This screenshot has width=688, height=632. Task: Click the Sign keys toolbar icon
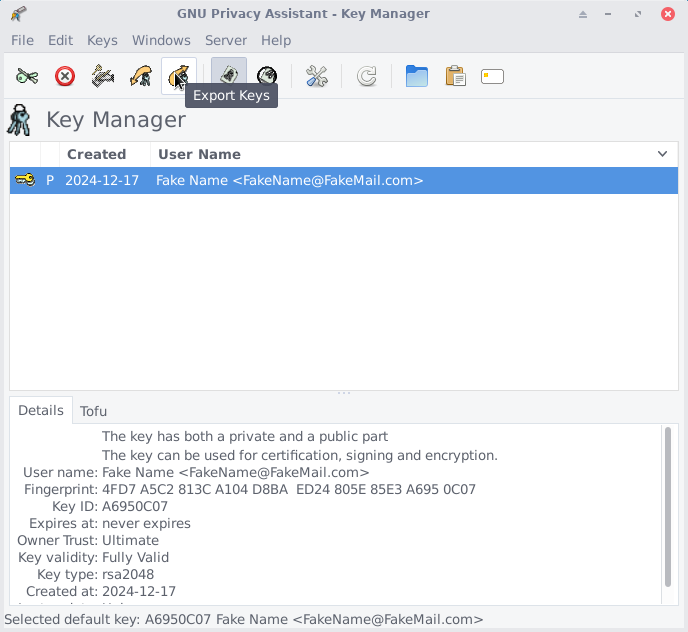pyautogui.click(x=103, y=76)
